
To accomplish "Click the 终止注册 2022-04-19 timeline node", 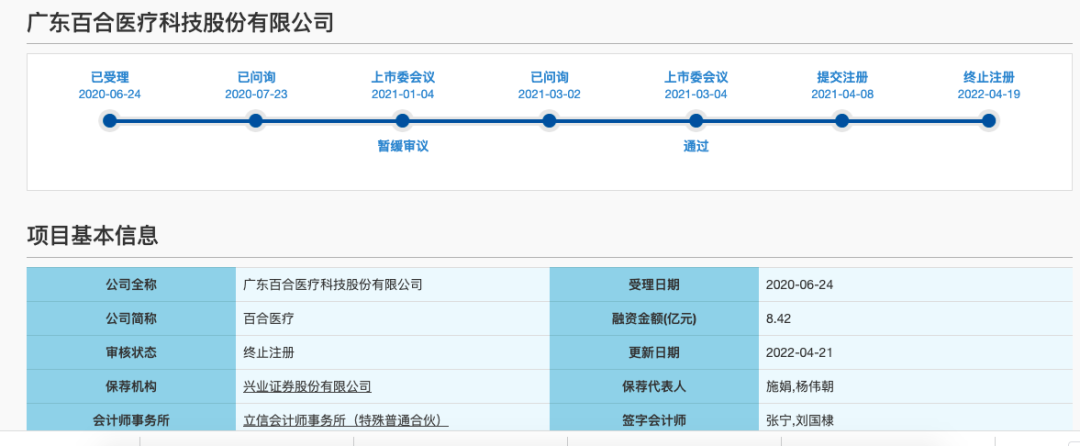I will [x=988, y=121].
